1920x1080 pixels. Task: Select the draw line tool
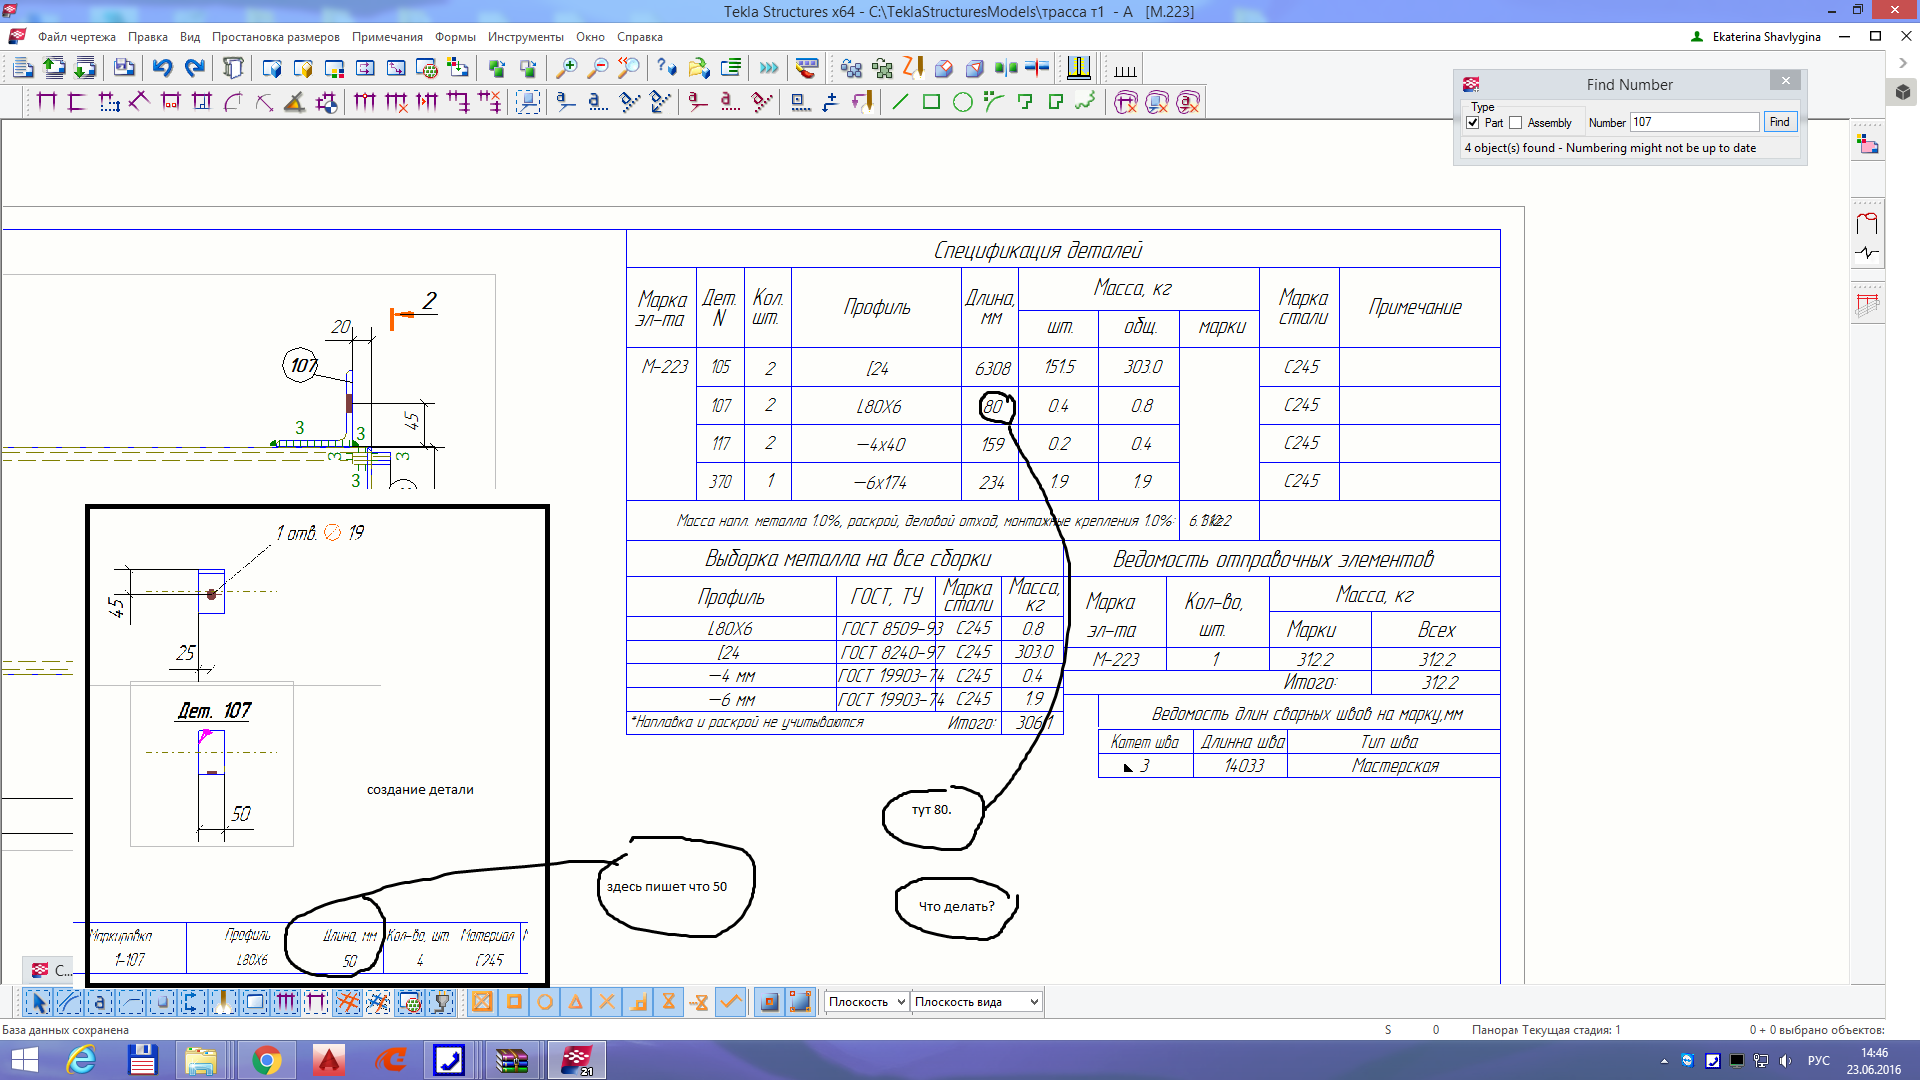tap(900, 102)
